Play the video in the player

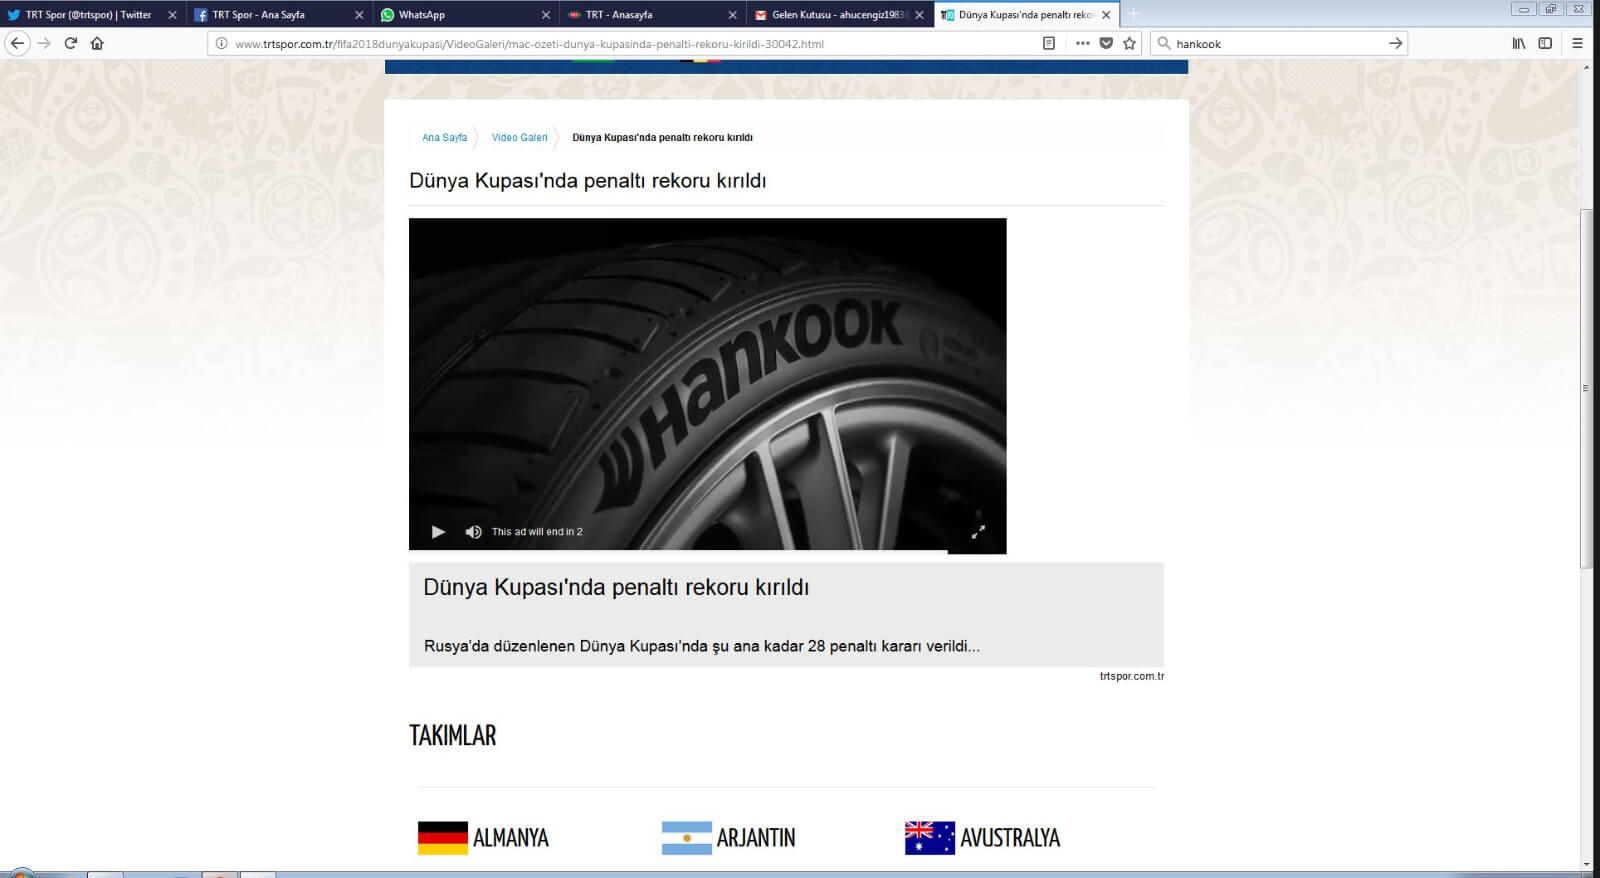pyautogui.click(x=438, y=532)
